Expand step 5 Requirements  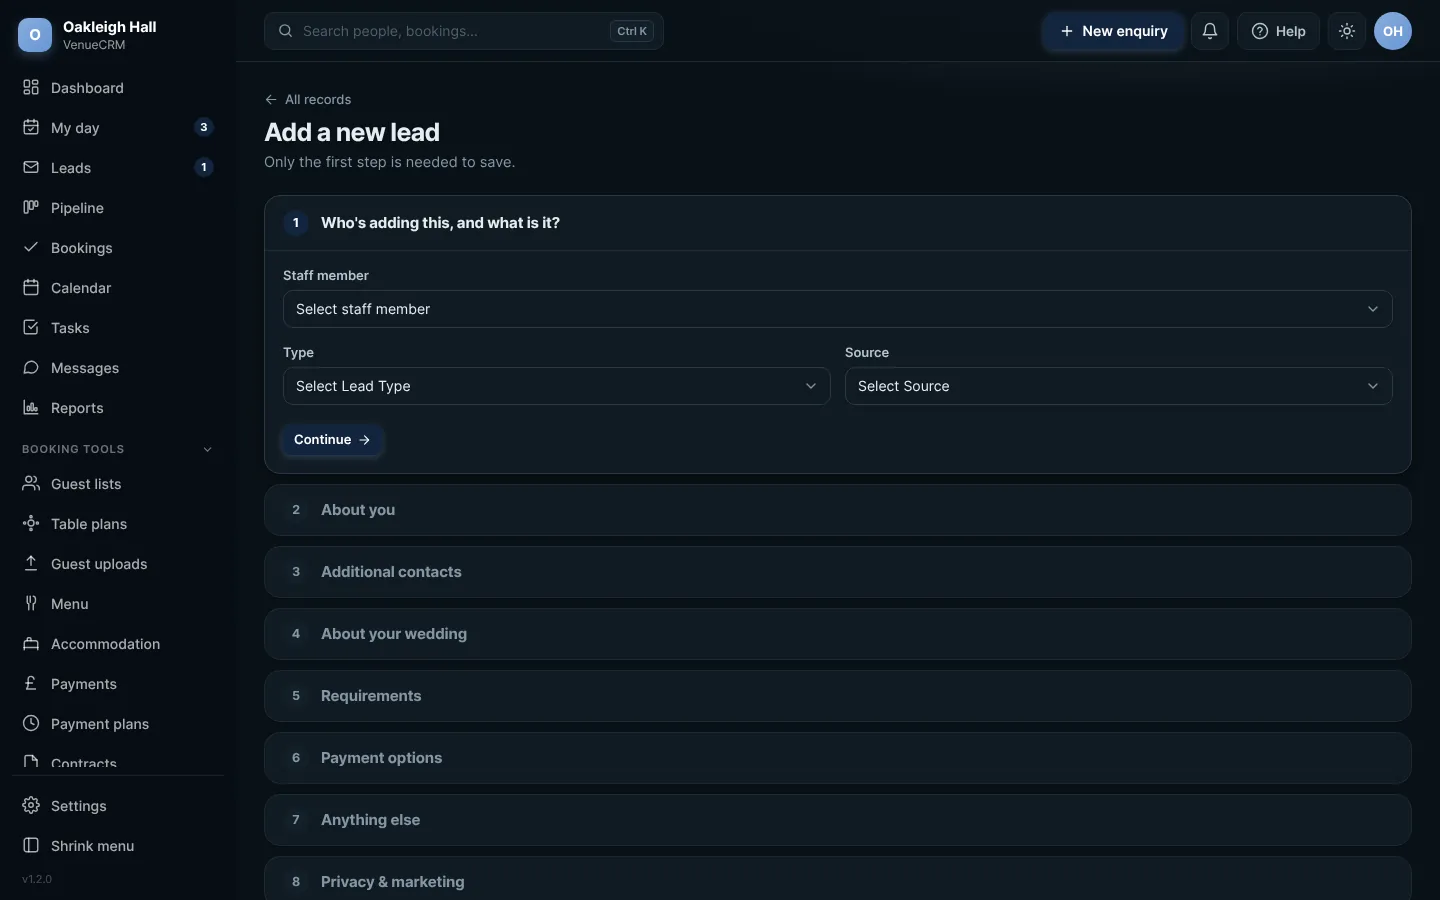pyautogui.click(x=838, y=696)
